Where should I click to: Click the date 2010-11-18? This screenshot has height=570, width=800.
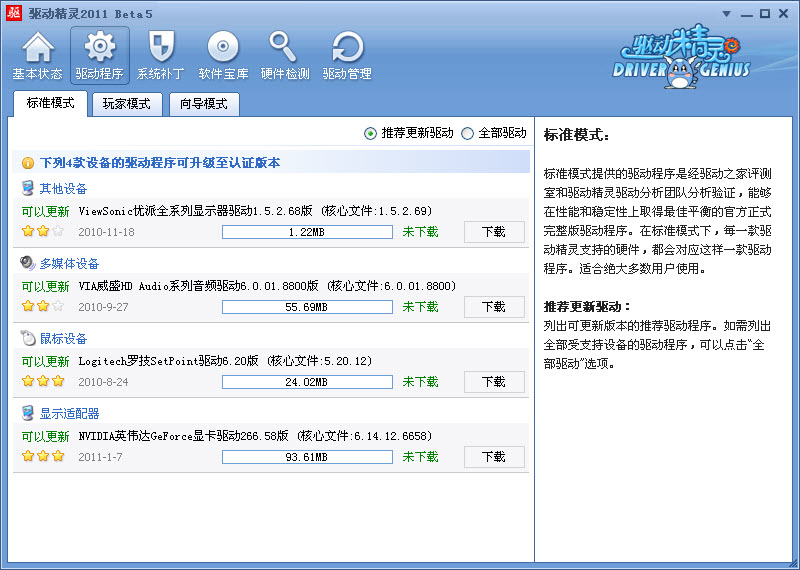[106, 232]
